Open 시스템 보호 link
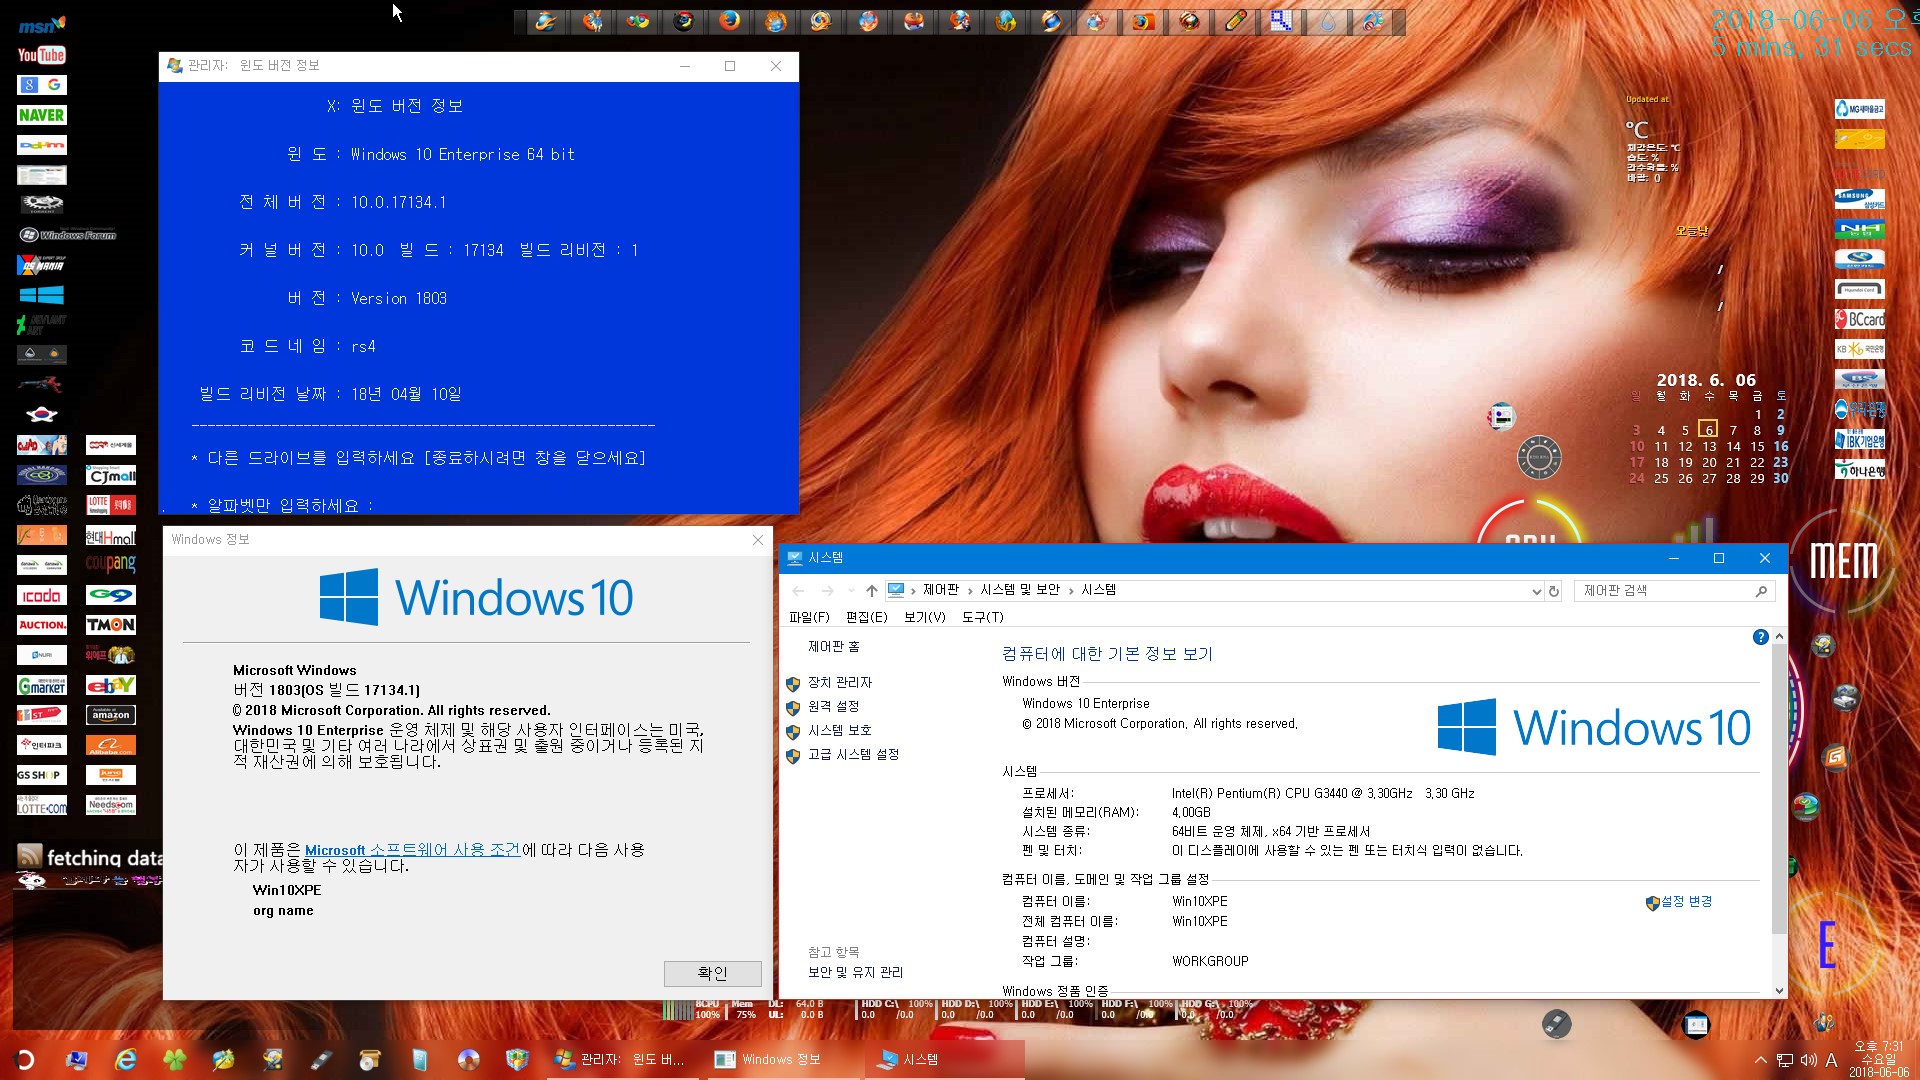This screenshot has height=1080, width=1920. 840,730
